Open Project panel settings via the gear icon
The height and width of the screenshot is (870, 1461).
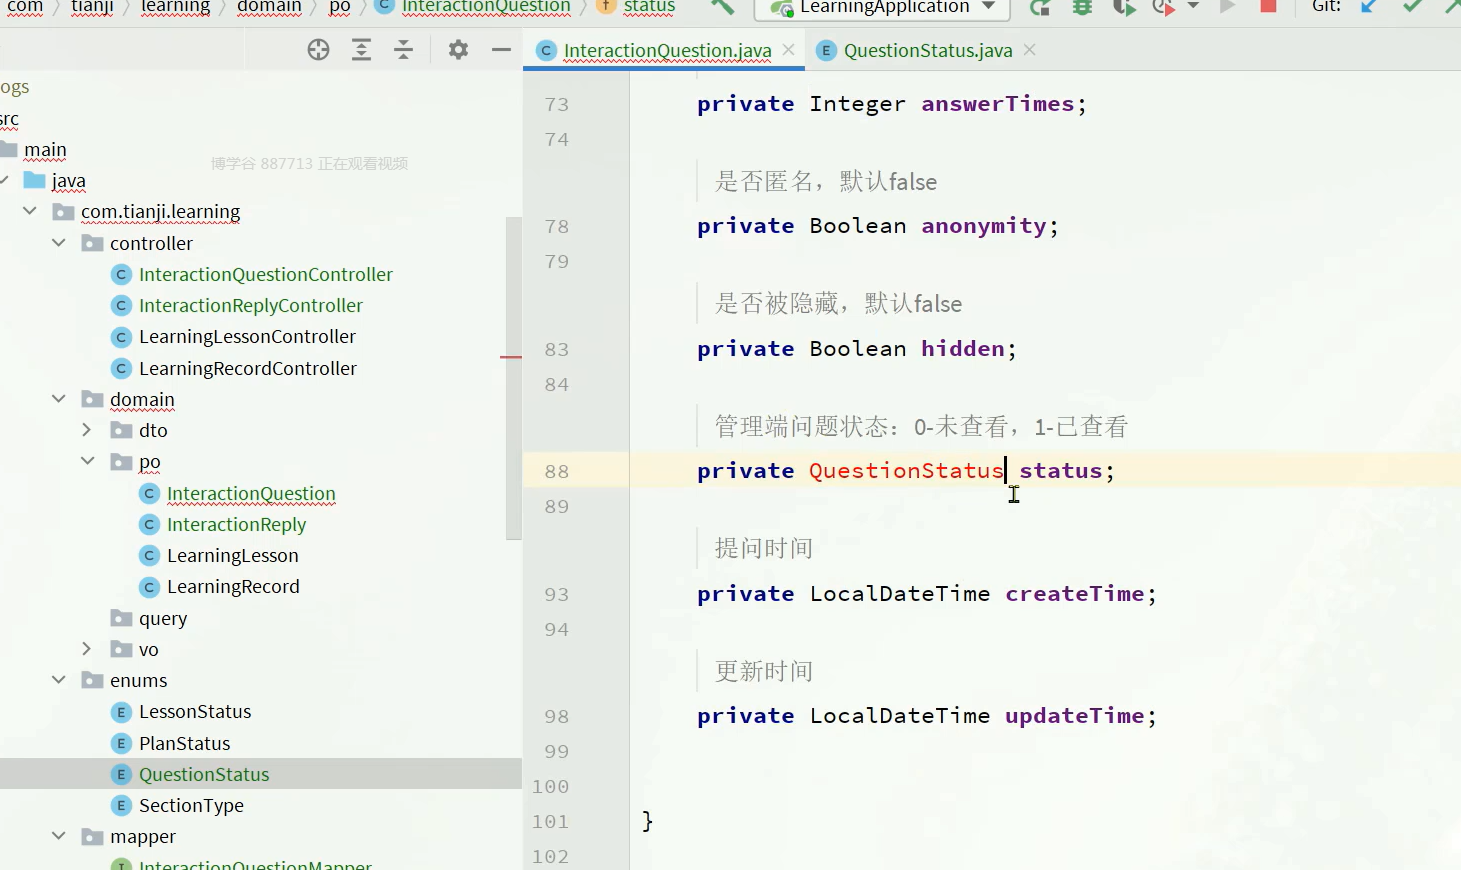coord(458,50)
